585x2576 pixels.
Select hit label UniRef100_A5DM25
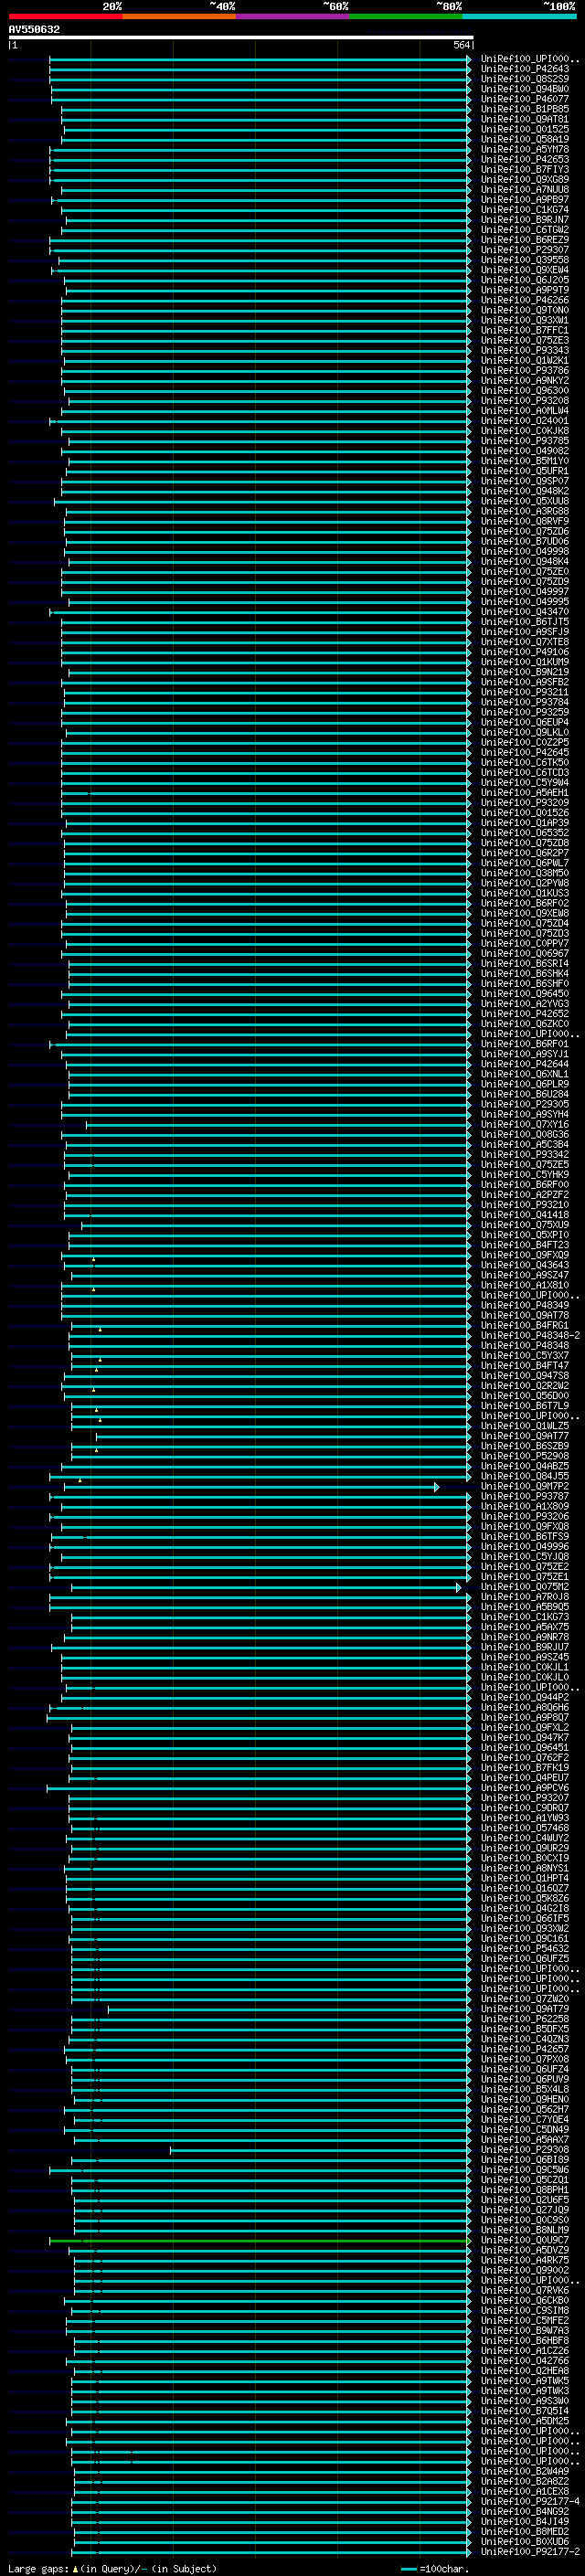point(525,2421)
